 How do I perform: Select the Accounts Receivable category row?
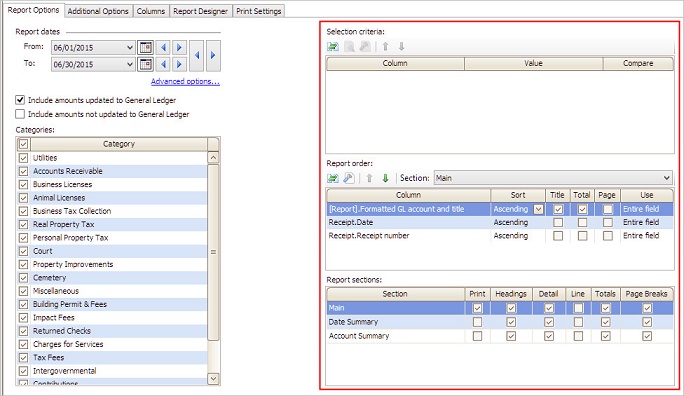click(113, 171)
